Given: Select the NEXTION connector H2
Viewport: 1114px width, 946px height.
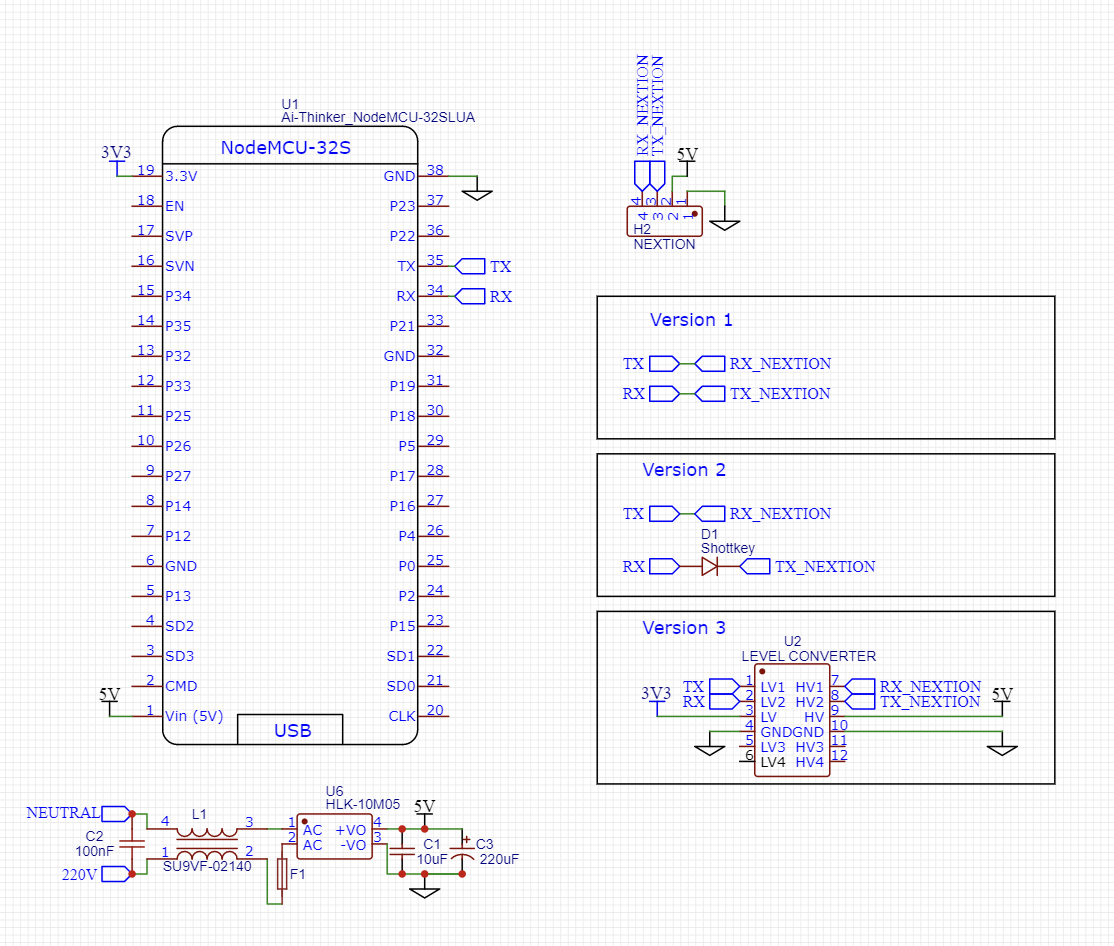Looking at the screenshot, I should point(665,220).
